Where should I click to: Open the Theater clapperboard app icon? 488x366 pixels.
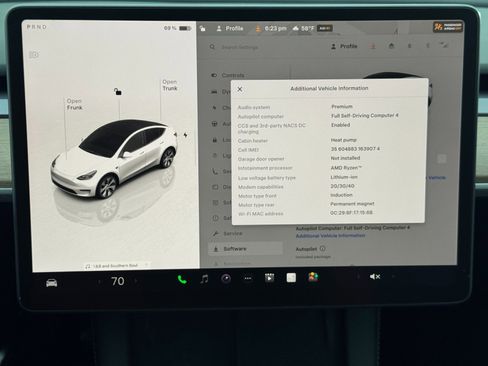pos(269,278)
